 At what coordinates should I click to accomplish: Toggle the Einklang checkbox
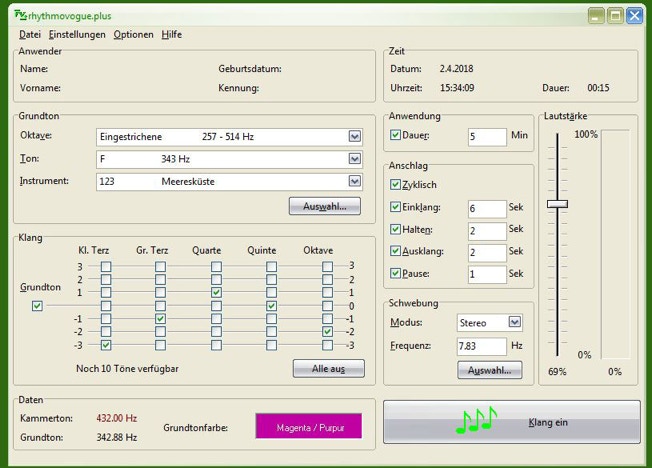tap(395, 207)
